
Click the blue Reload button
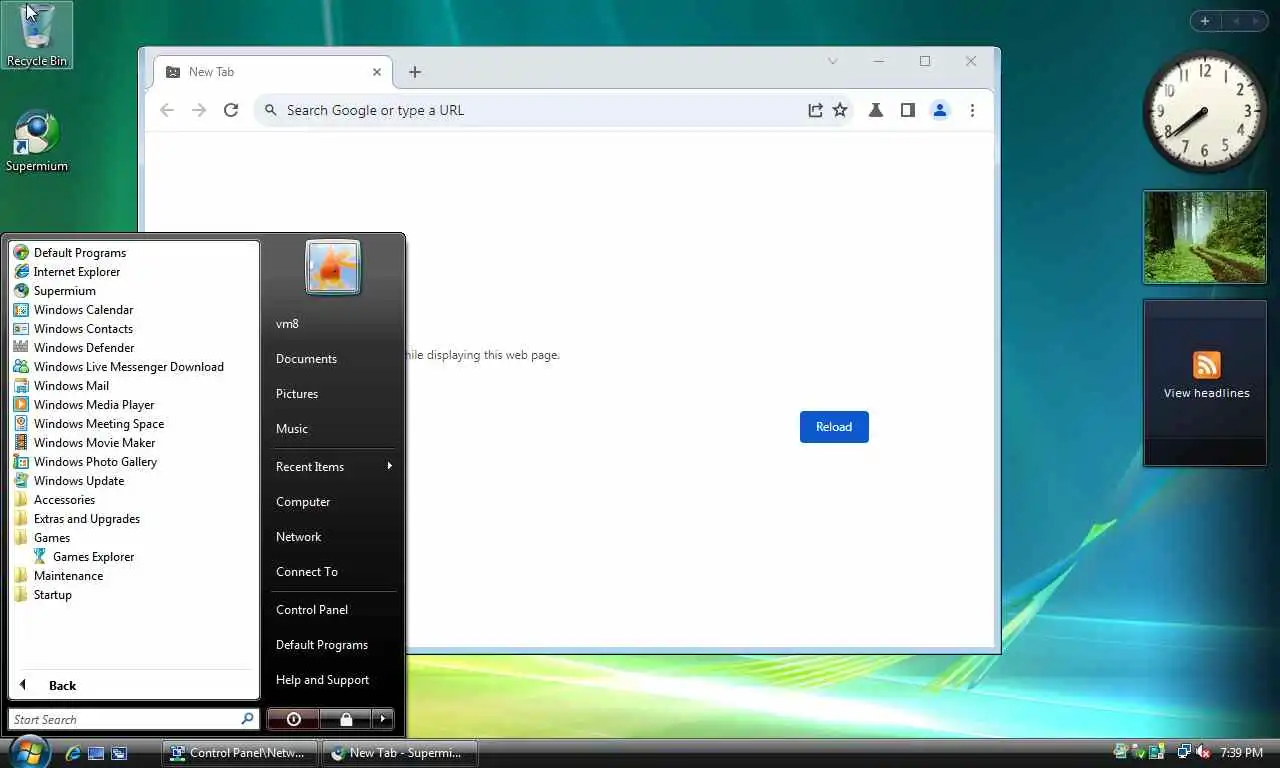click(x=834, y=427)
